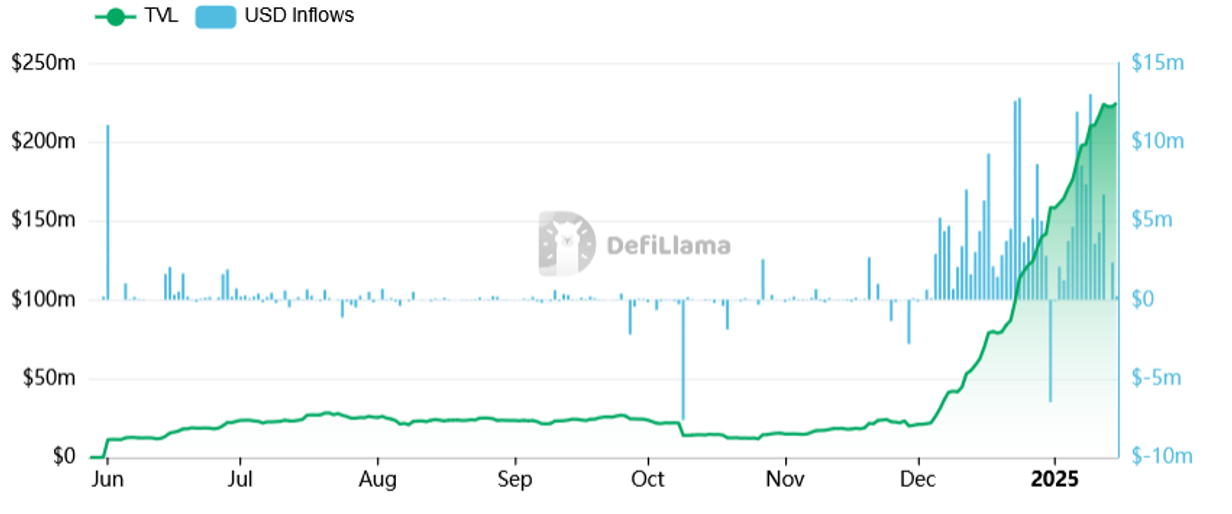1232x514 pixels.
Task: Click the DefiLlama watermark text
Action: (x=668, y=246)
